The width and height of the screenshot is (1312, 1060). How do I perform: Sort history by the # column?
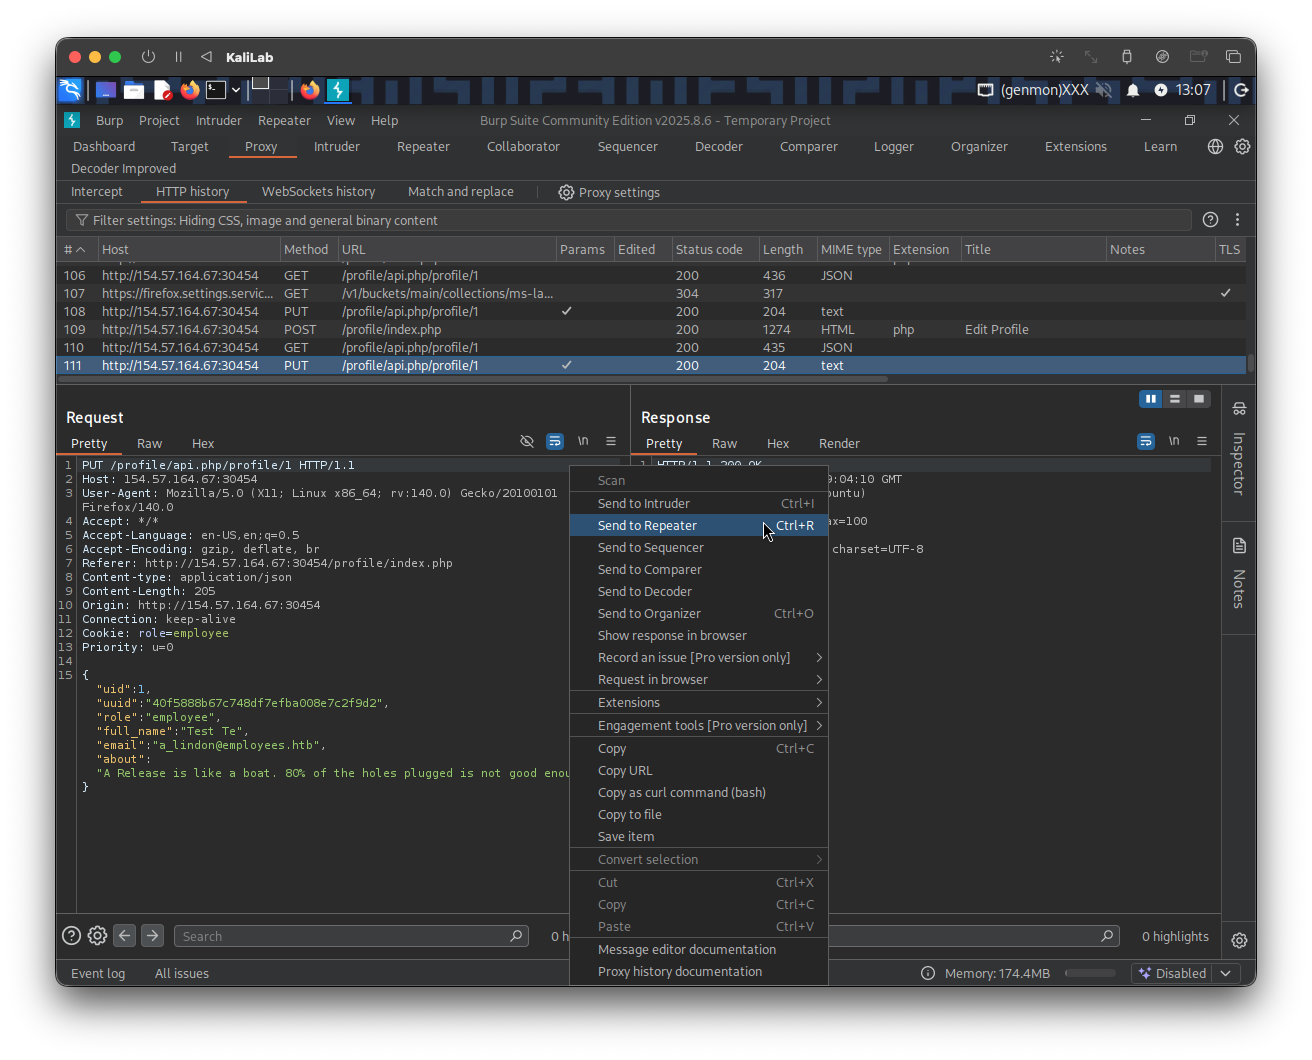coord(75,249)
